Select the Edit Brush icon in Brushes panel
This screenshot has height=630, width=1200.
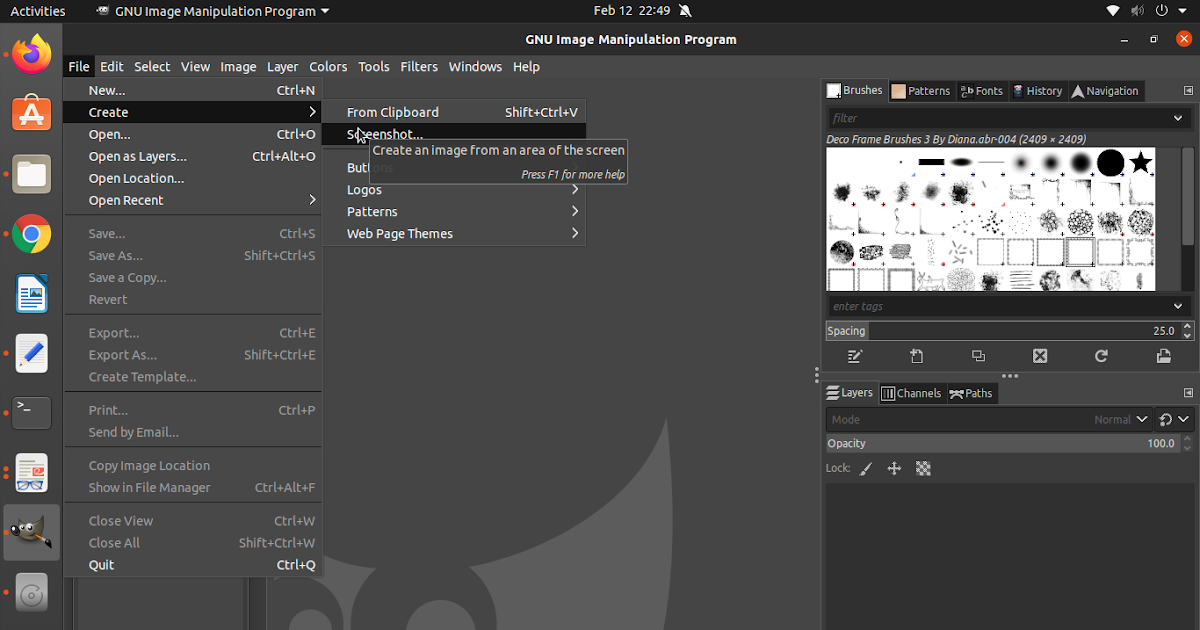pyautogui.click(x=855, y=356)
